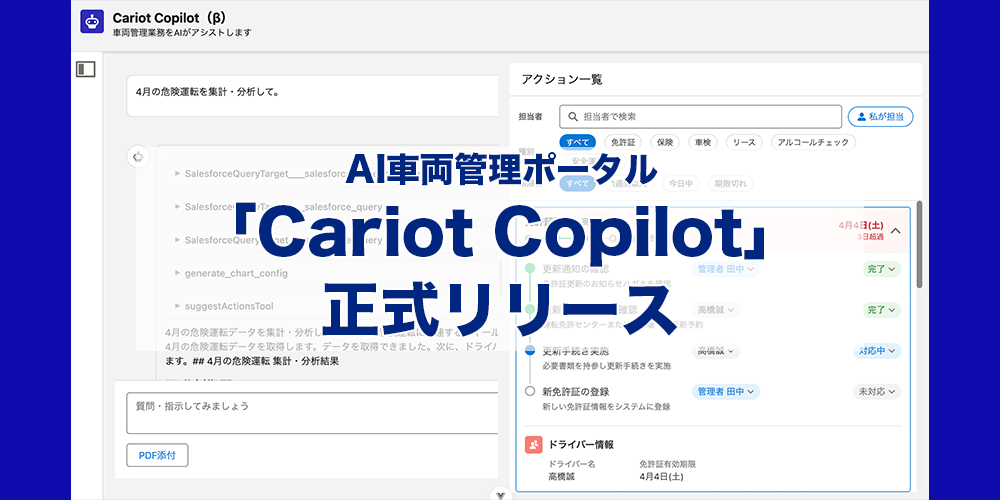The height and width of the screenshot is (500, 1000).
Task: Click the driver name 高橋誠 under ドライバー名
Action: pos(561,476)
